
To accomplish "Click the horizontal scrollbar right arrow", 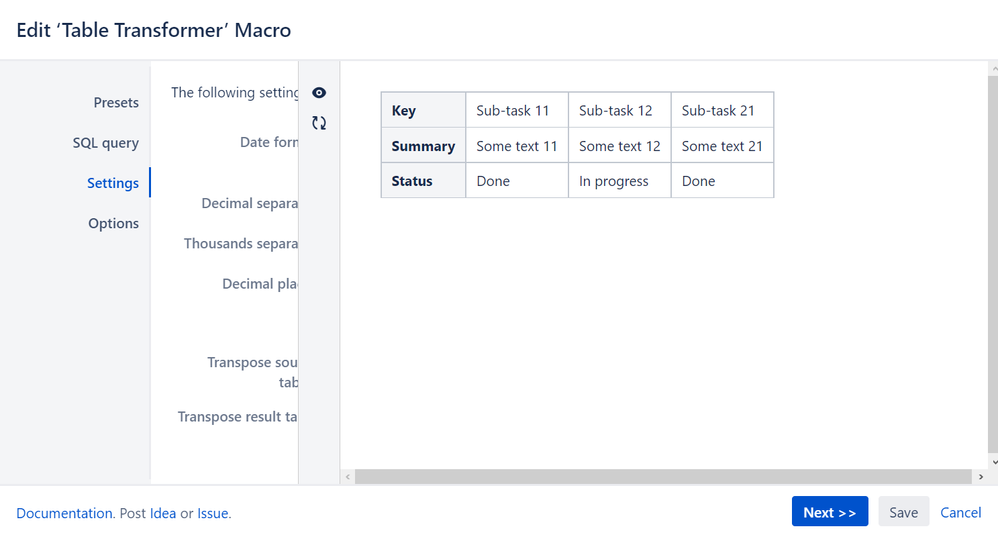I will (x=981, y=477).
